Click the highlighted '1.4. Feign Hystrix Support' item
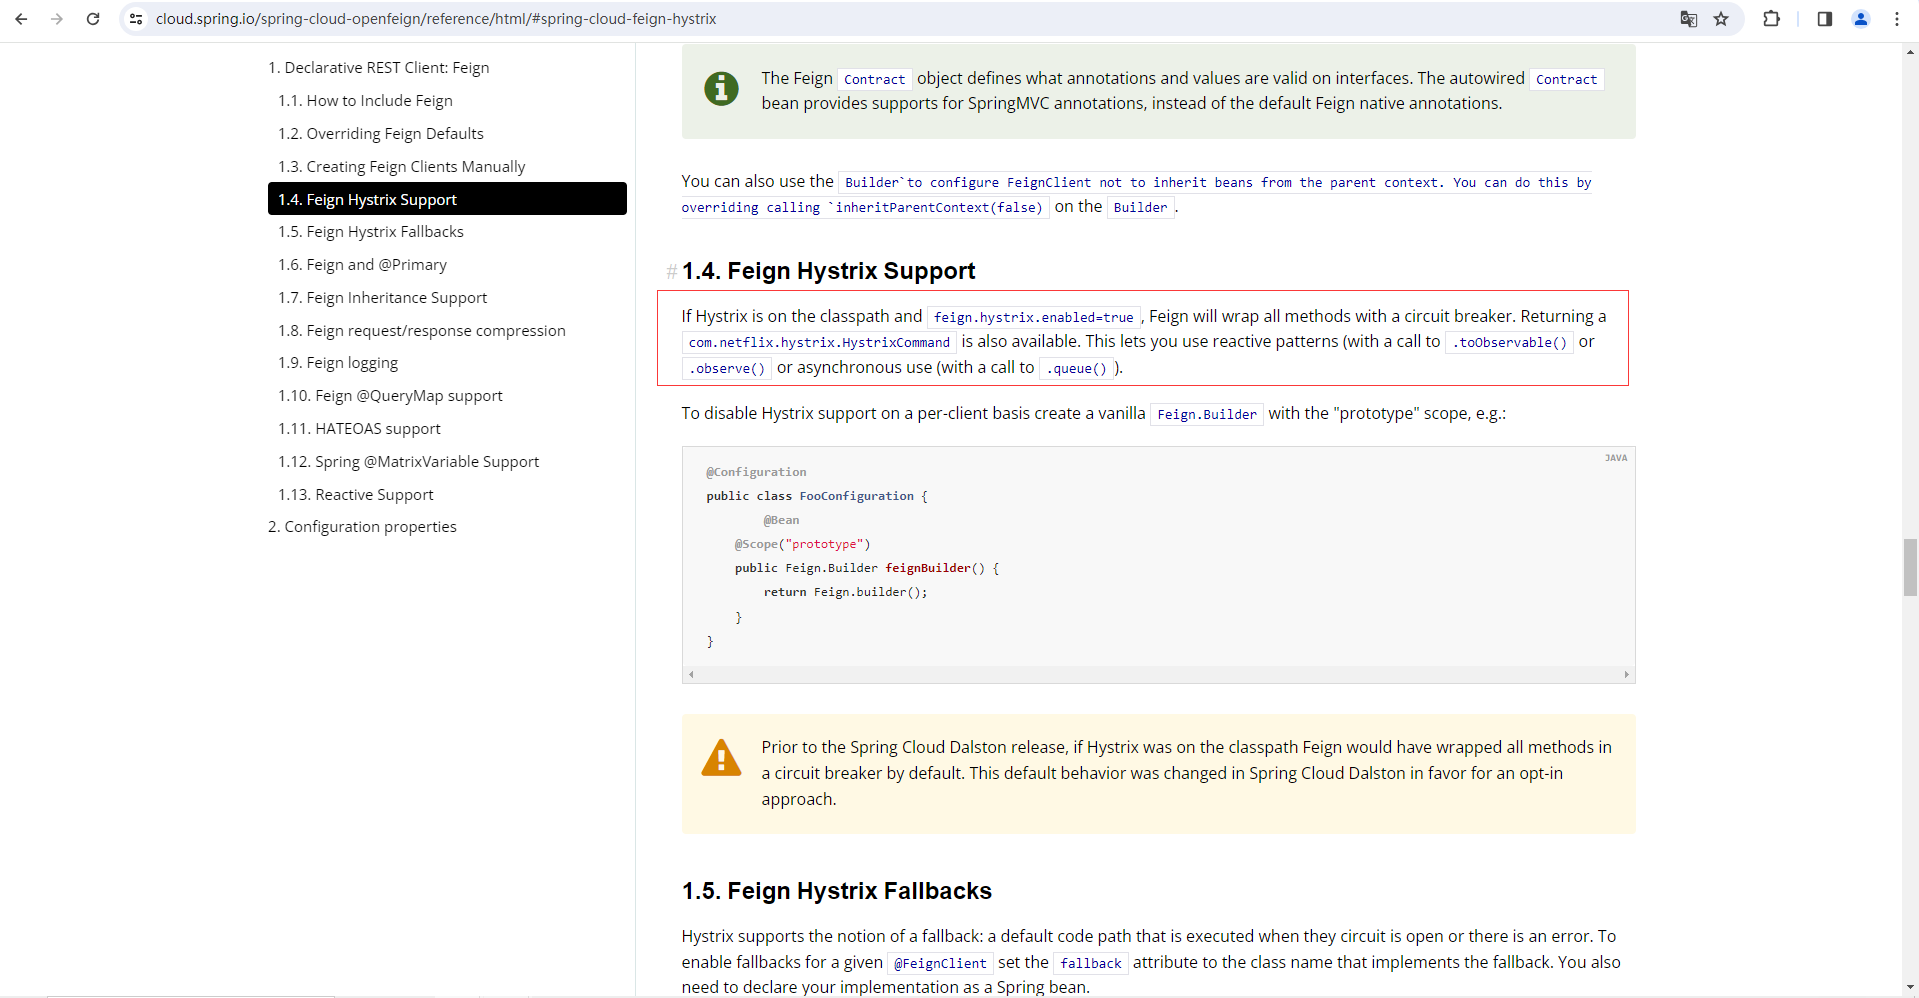Image resolution: width=1919 pixels, height=998 pixels. tap(367, 199)
